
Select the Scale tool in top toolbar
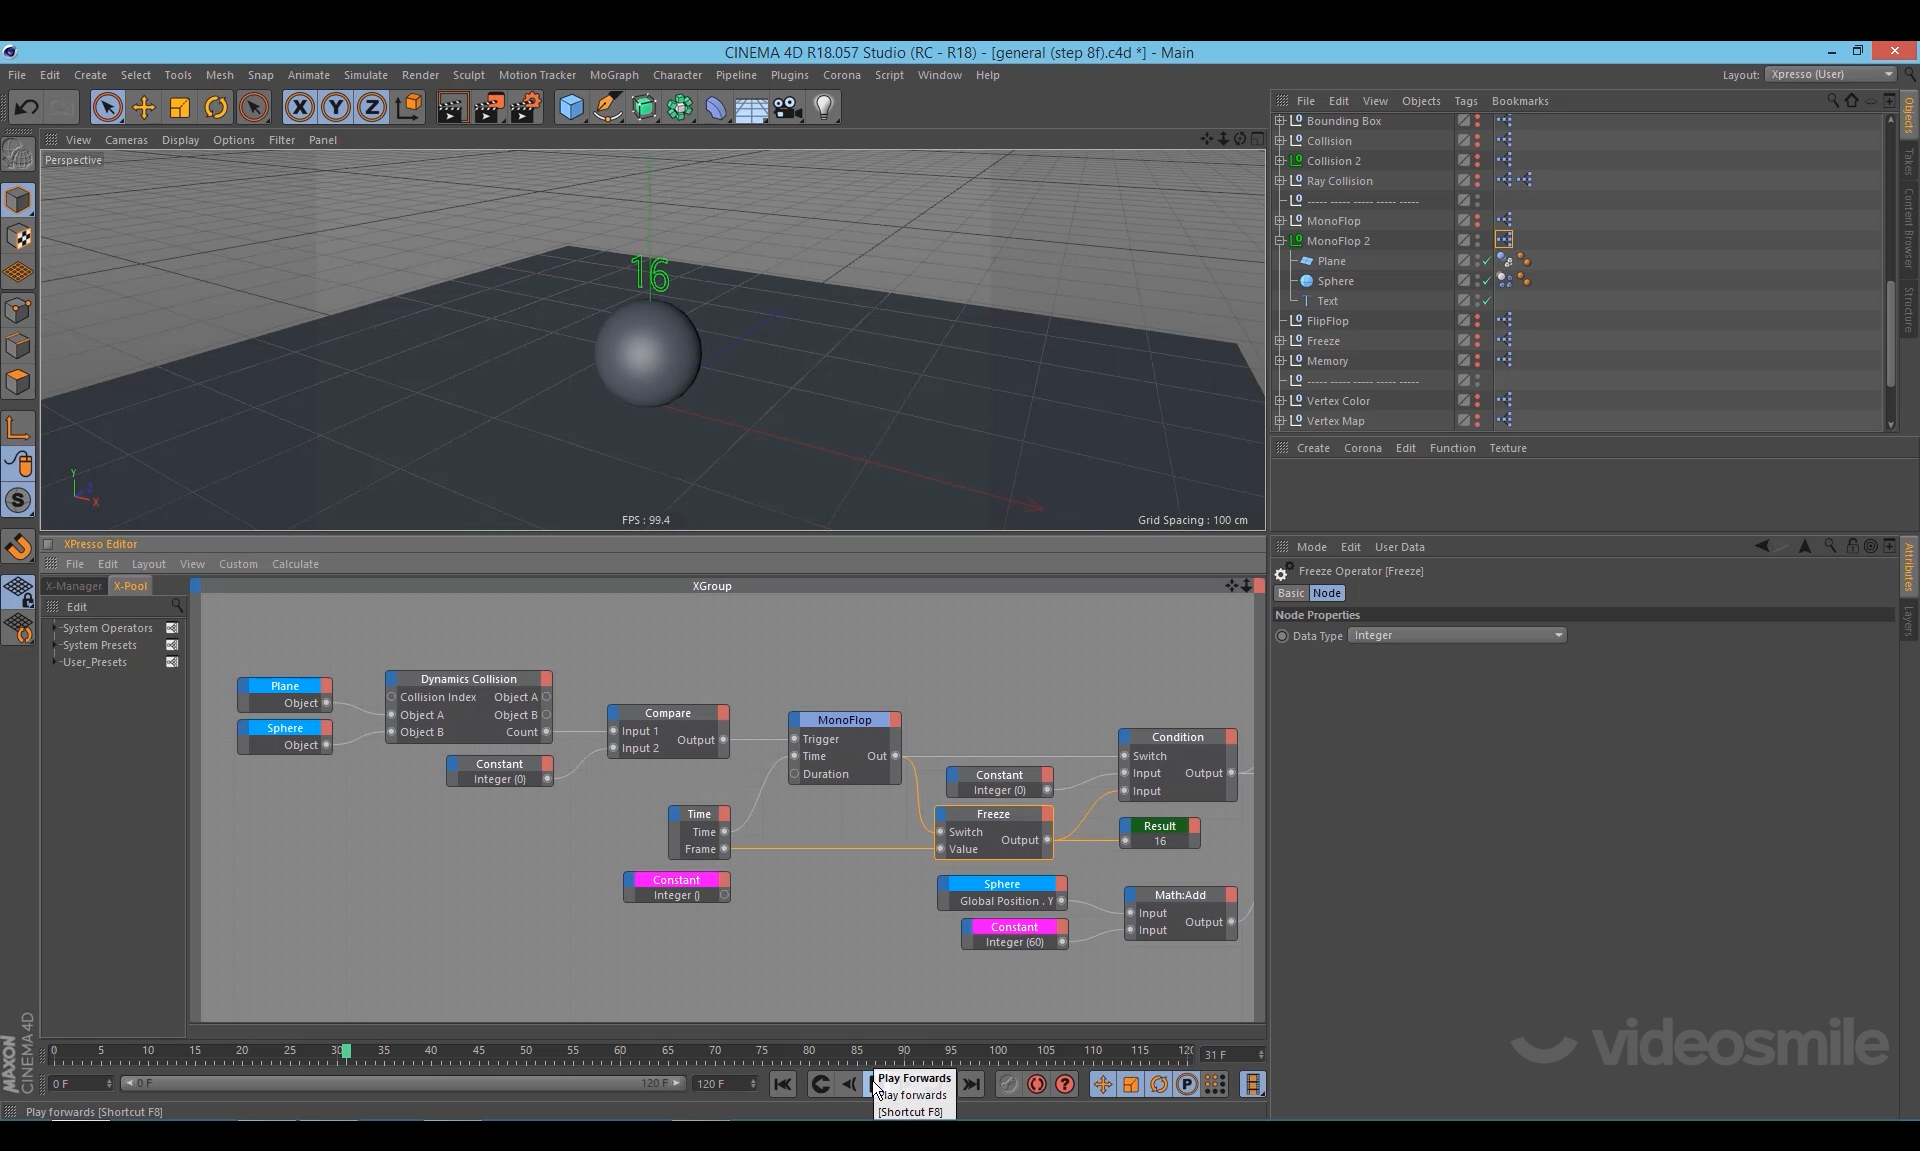pos(180,108)
